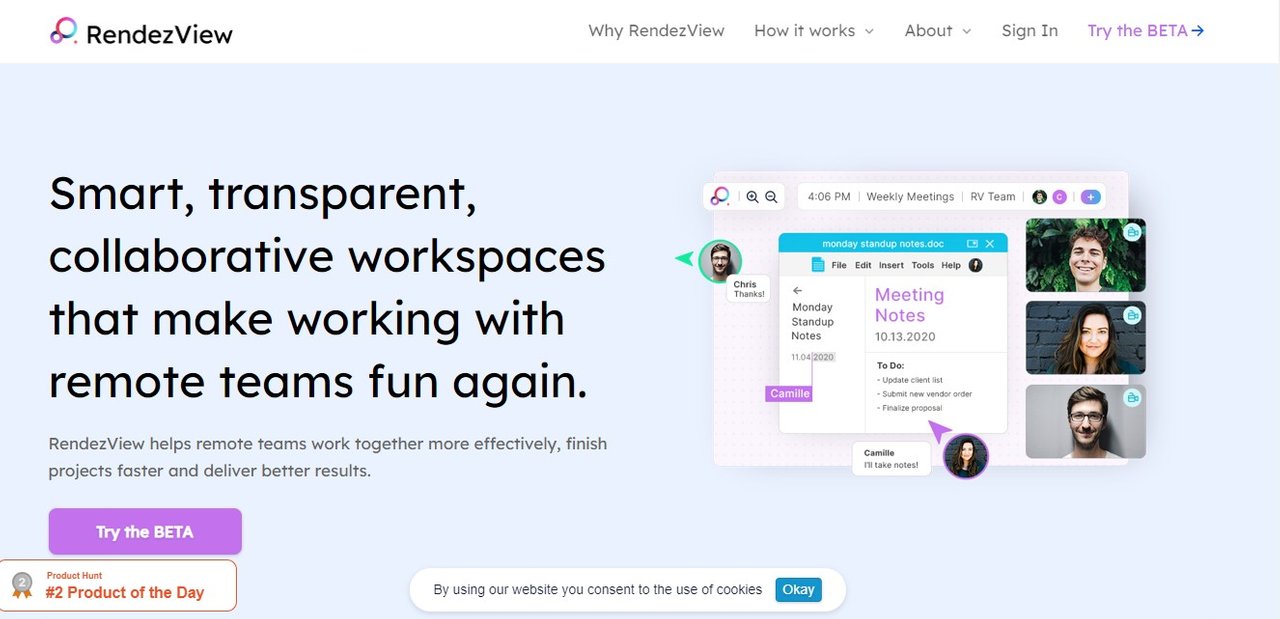This screenshot has height=619, width=1280.
Task: Select the top video tile with leafy background
Action: point(1085,256)
